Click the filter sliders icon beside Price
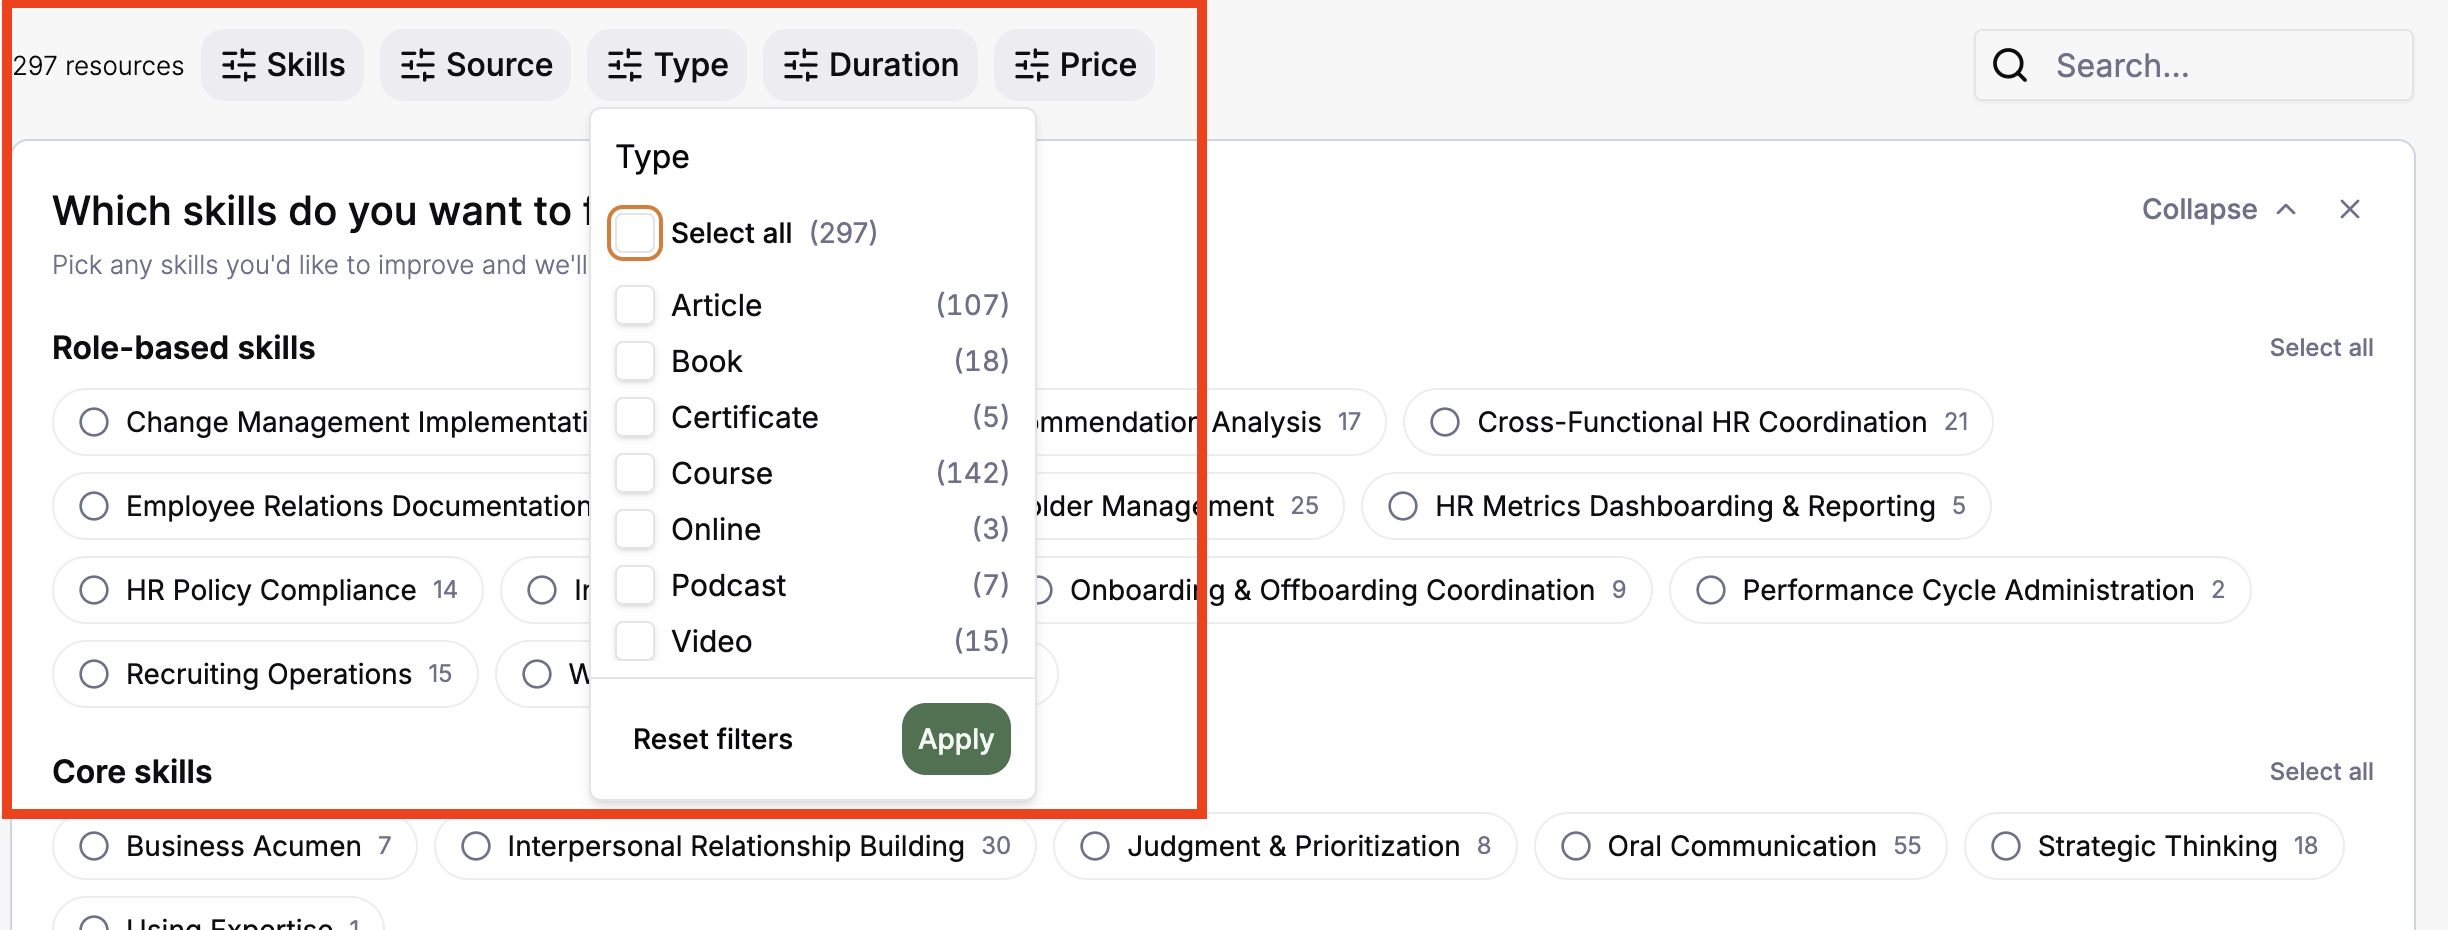The width and height of the screenshot is (2448, 930). (1031, 65)
